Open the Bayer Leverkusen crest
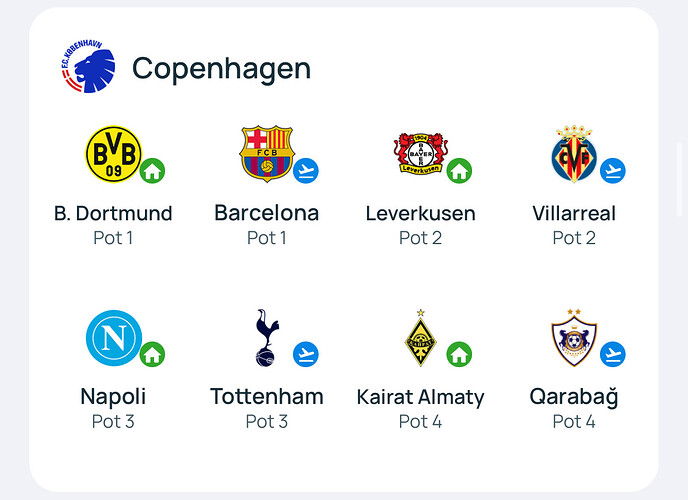 point(420,154)
